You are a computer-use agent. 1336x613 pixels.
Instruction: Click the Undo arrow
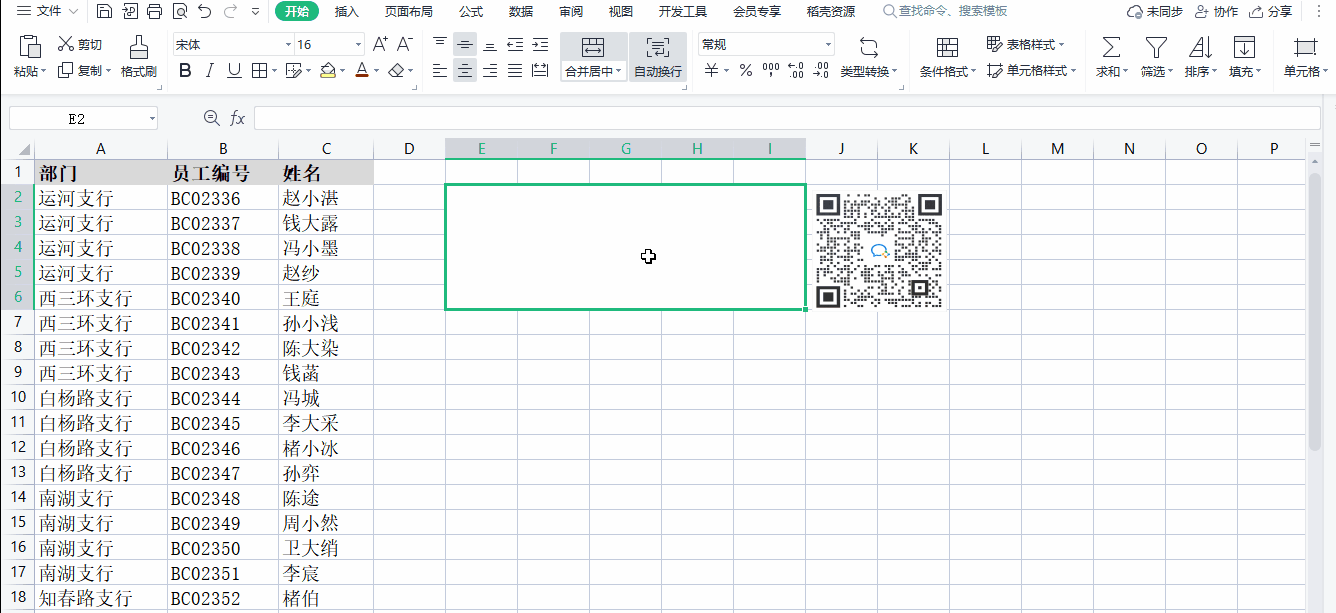204,12
